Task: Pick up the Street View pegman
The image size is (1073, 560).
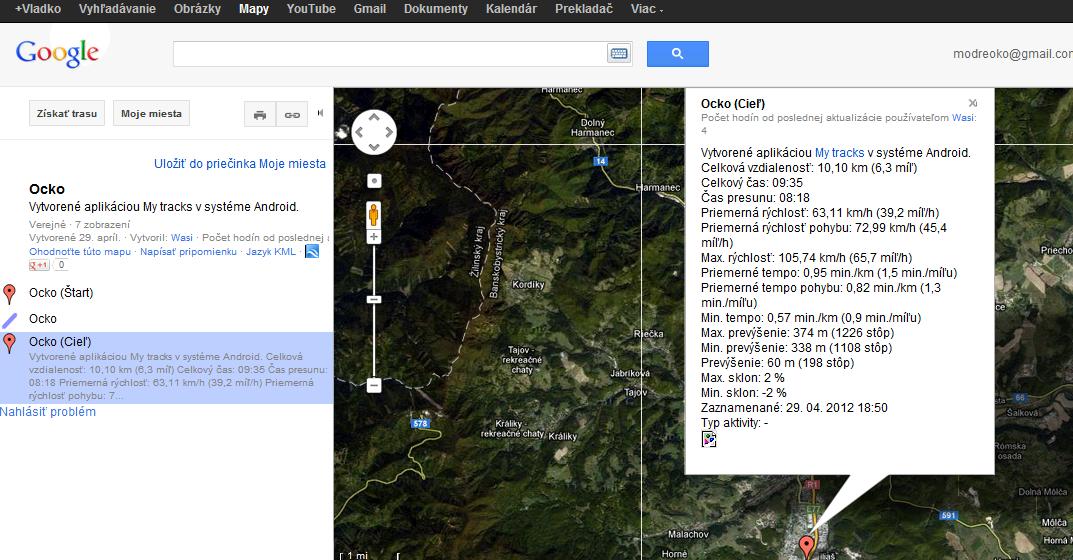Action: click(x=374, y=215)
